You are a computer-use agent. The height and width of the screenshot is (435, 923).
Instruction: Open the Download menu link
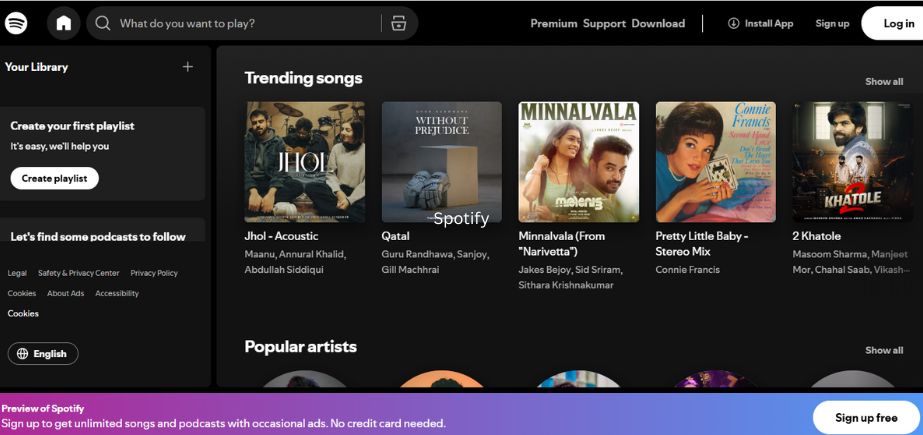pos(658,24)
